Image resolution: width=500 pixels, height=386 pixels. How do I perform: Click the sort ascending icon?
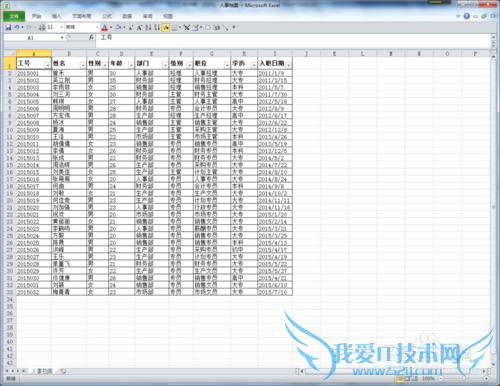pos(148,27)
